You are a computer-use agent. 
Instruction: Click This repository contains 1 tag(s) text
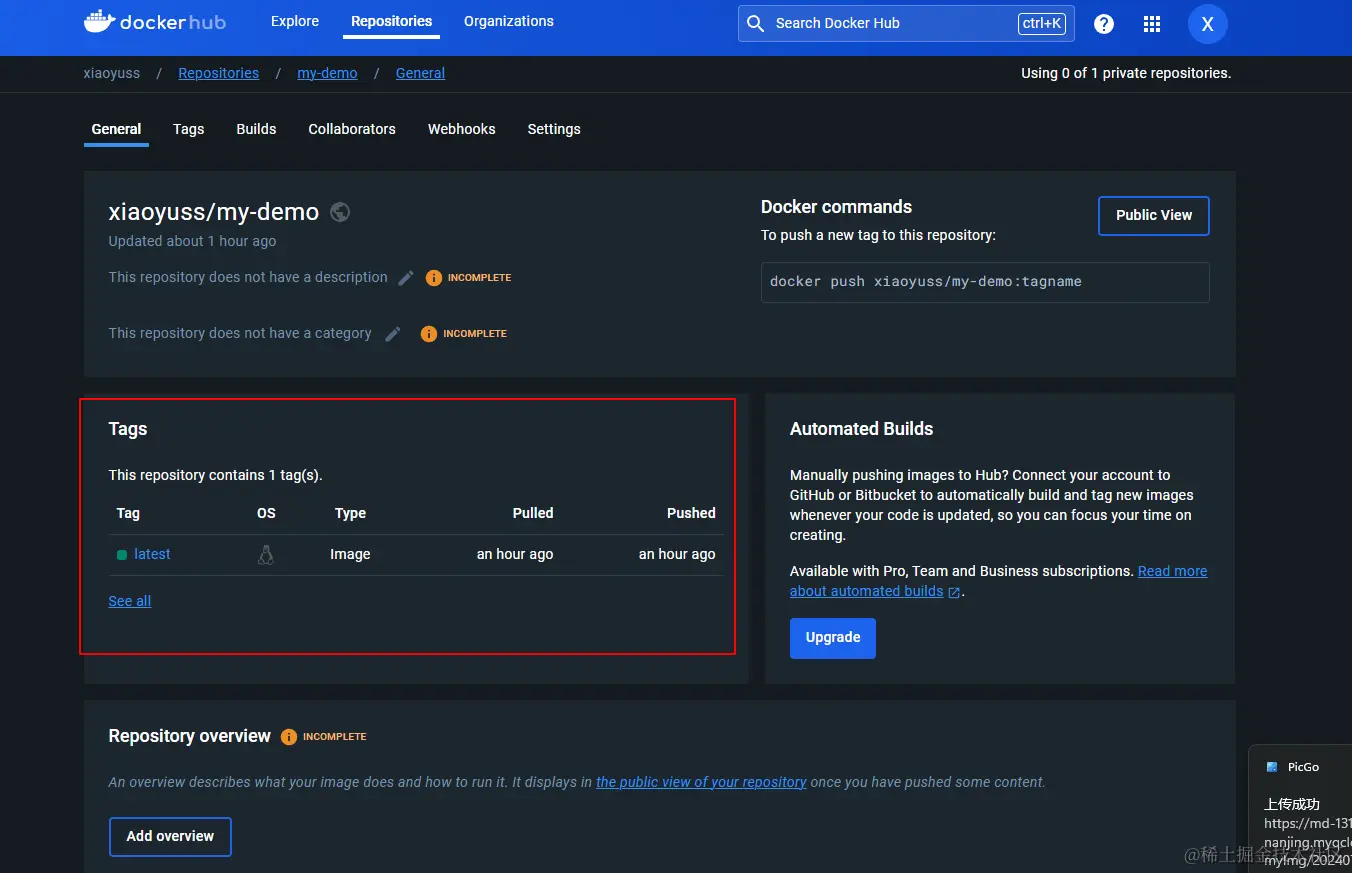[x=215, y=475]
